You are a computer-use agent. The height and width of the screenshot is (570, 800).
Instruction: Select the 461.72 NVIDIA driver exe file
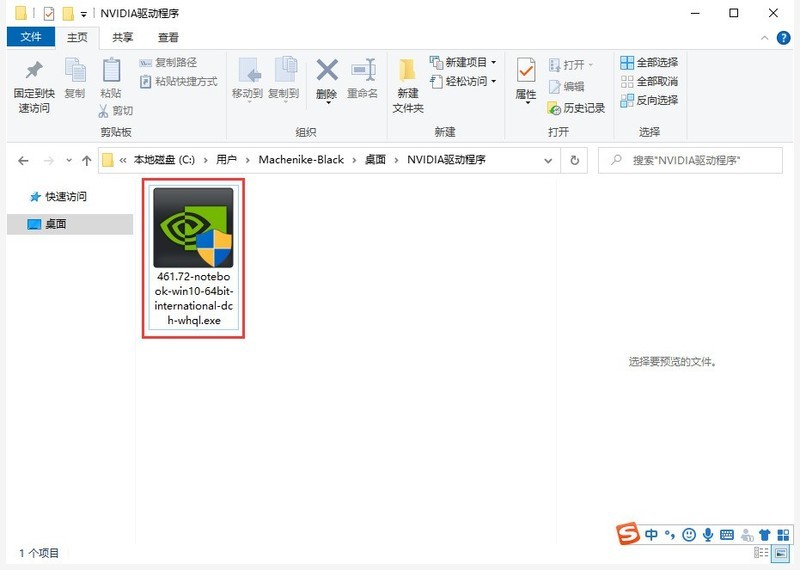[193, 258]
